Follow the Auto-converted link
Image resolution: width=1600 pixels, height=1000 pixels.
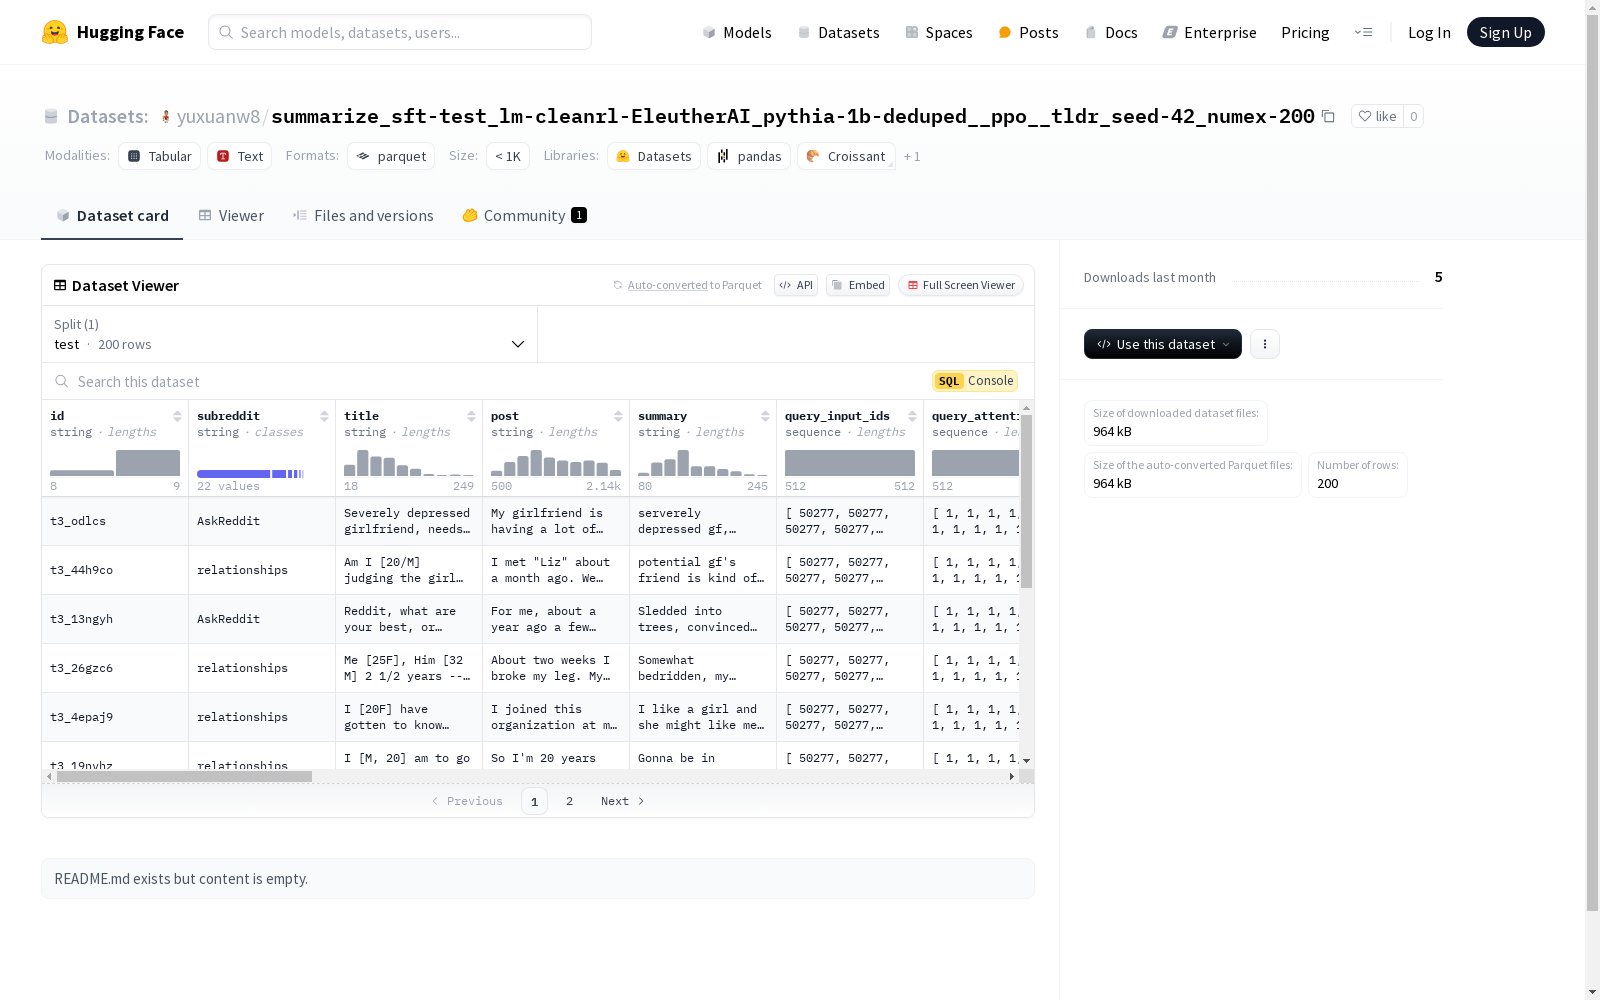[x=667, y=285]
